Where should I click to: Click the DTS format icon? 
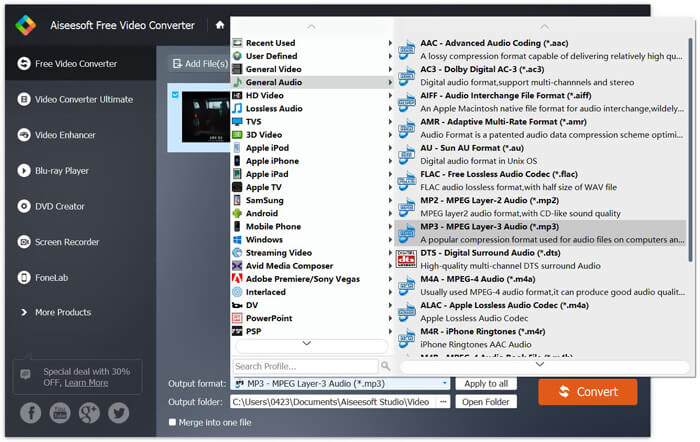(x=407, y=259)
